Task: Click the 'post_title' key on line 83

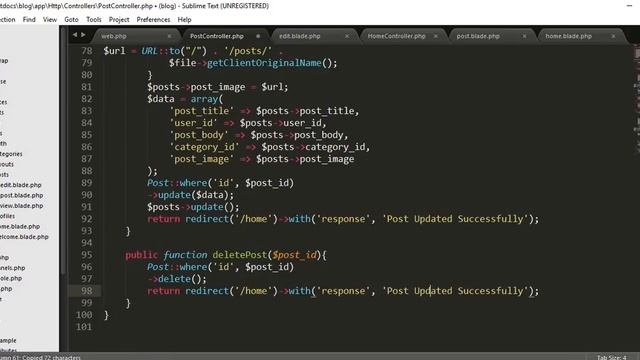Action: [202, 111]
